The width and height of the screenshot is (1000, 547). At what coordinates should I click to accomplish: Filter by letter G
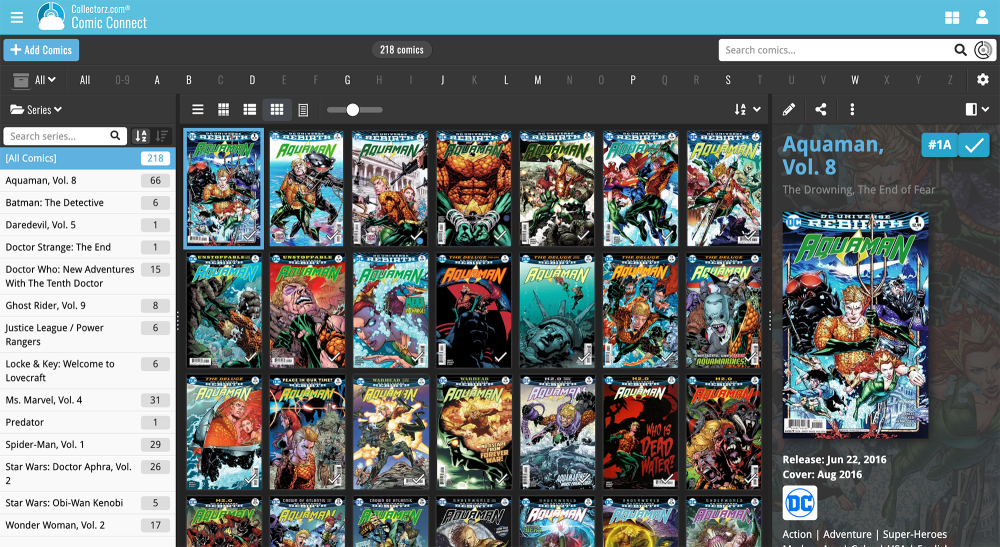(x=348, y=80)
